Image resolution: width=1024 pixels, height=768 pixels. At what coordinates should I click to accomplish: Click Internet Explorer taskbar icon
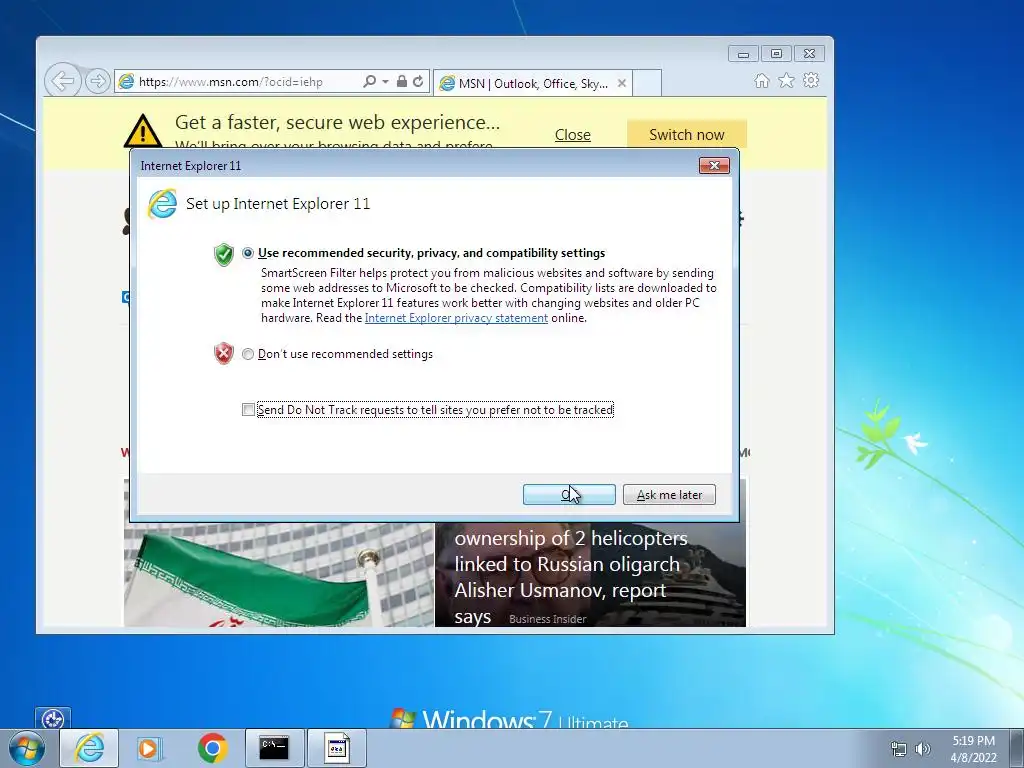tap(89, 748)
